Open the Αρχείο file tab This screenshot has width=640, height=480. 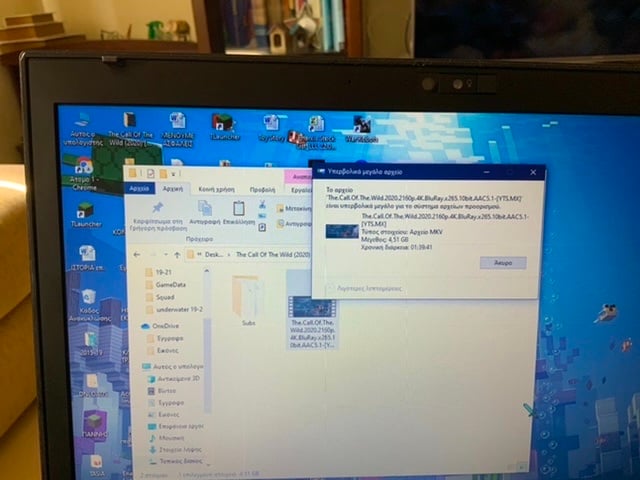click(139, 188)
